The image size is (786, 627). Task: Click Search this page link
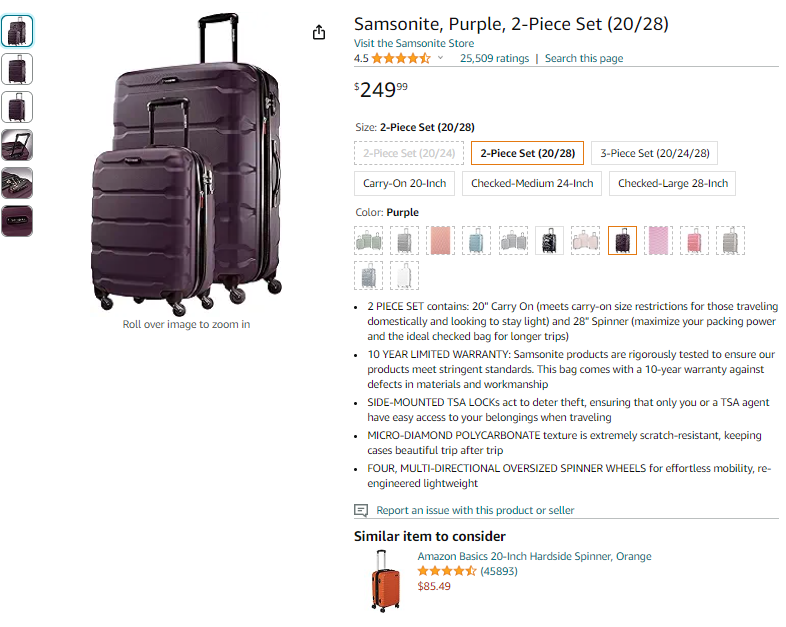584,58
